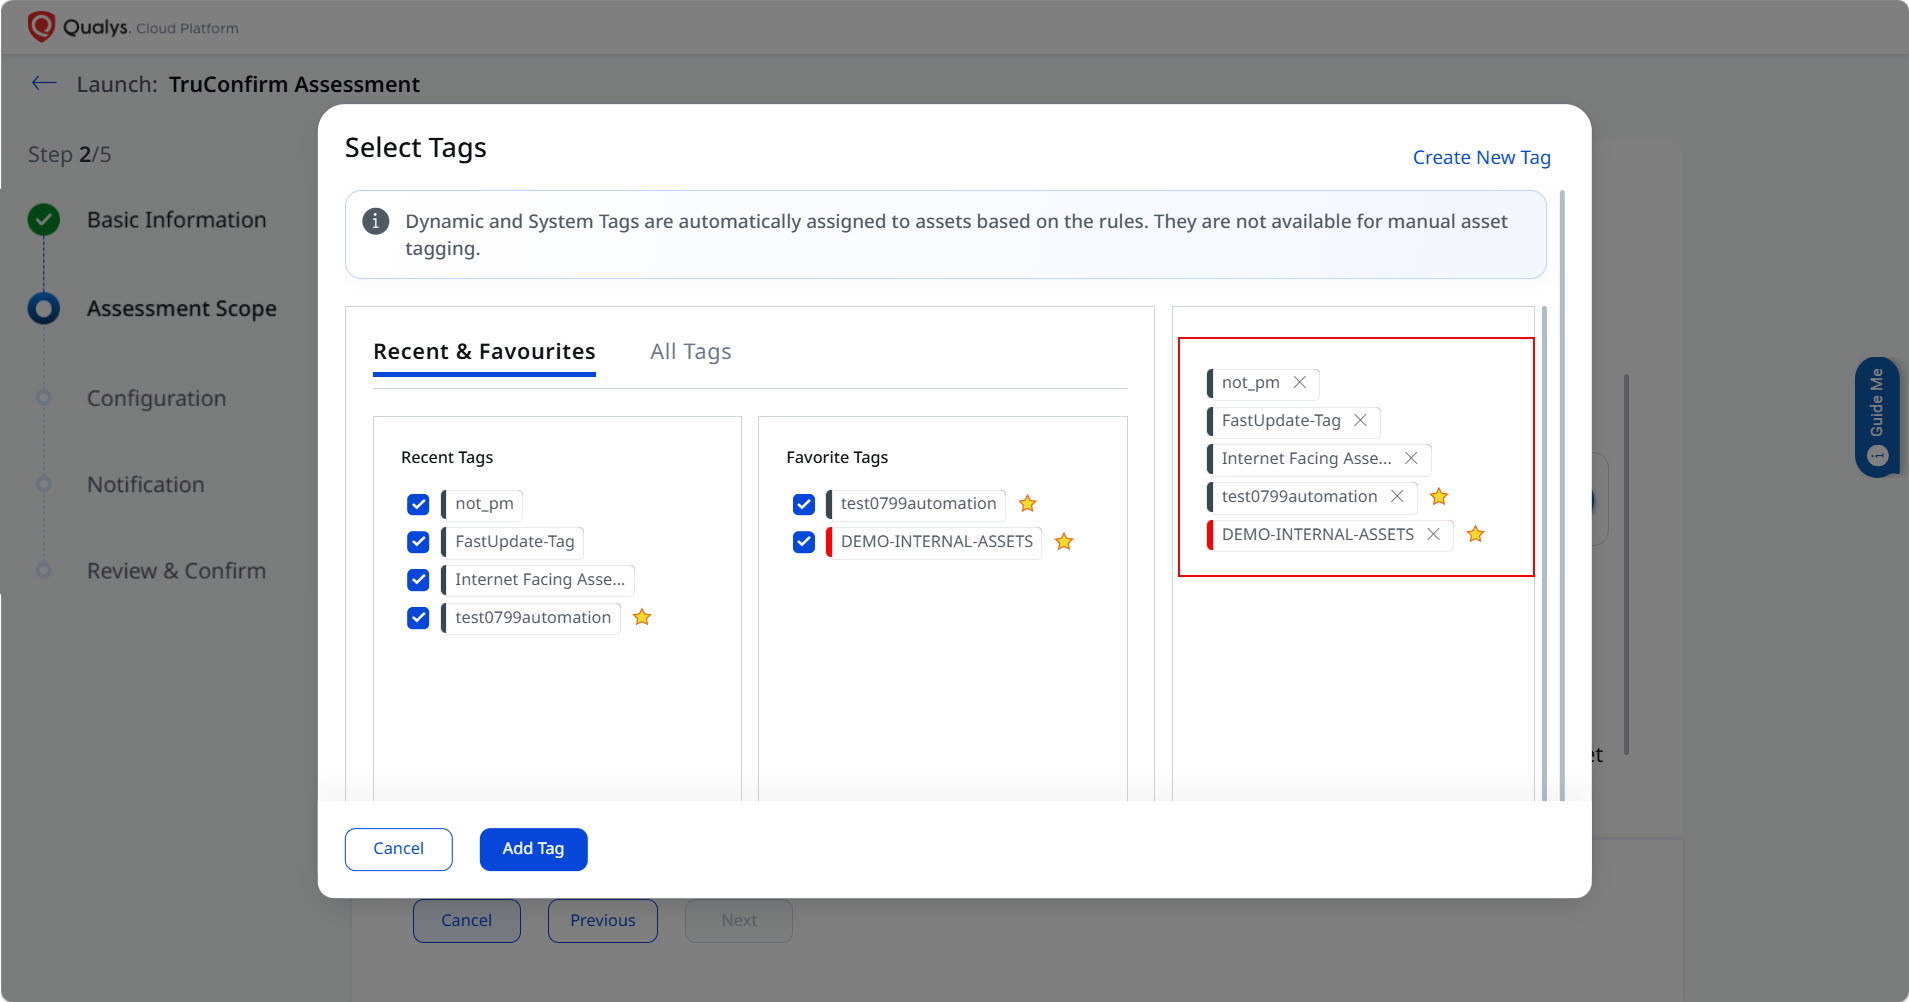This screenshot has width=1909, height=1002.
Task: Go back using the left arrow icon
Action: [44, 83]
